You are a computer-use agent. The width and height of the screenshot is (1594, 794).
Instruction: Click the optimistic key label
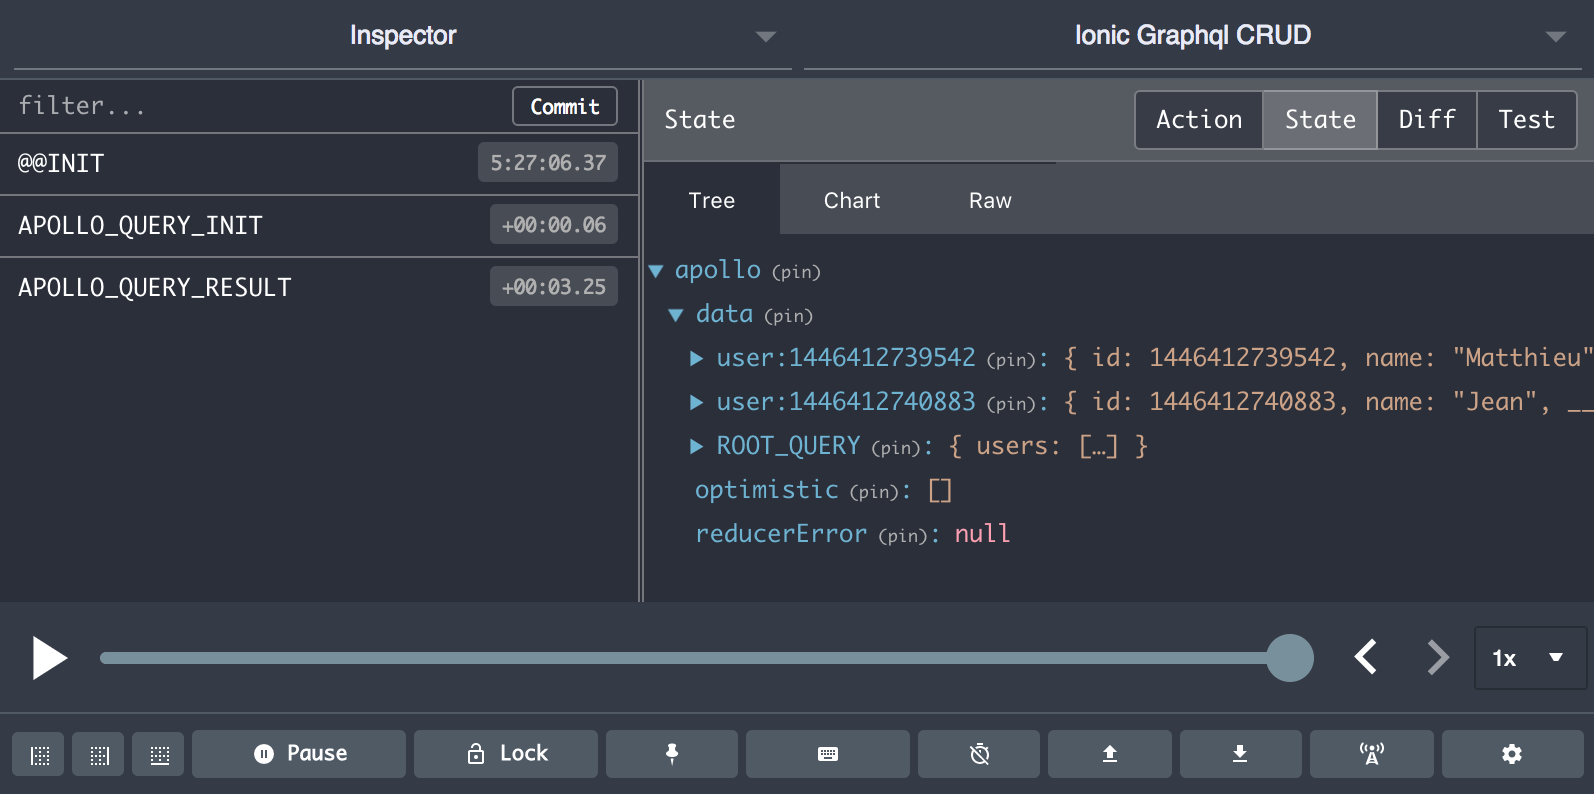pyautogui.click(x=766, y=490)
